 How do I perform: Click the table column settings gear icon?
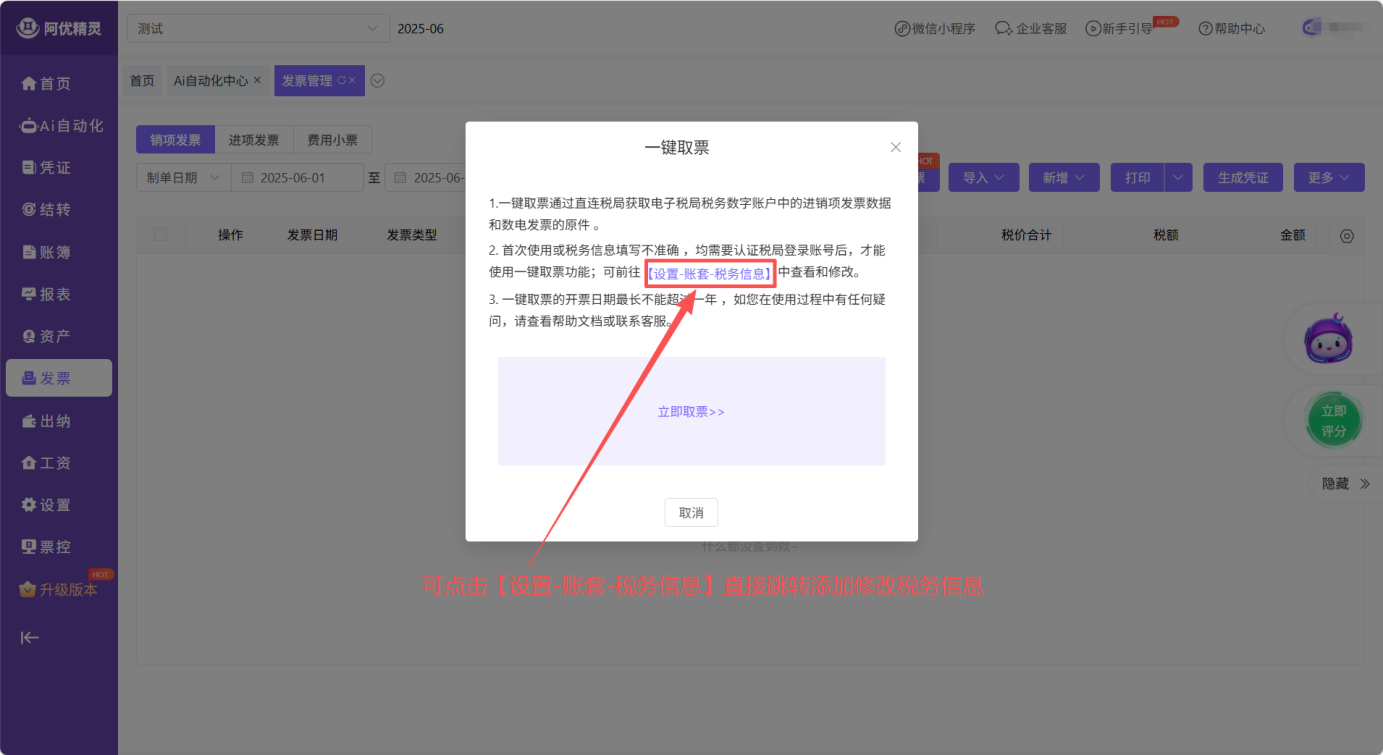[1346, 236]
